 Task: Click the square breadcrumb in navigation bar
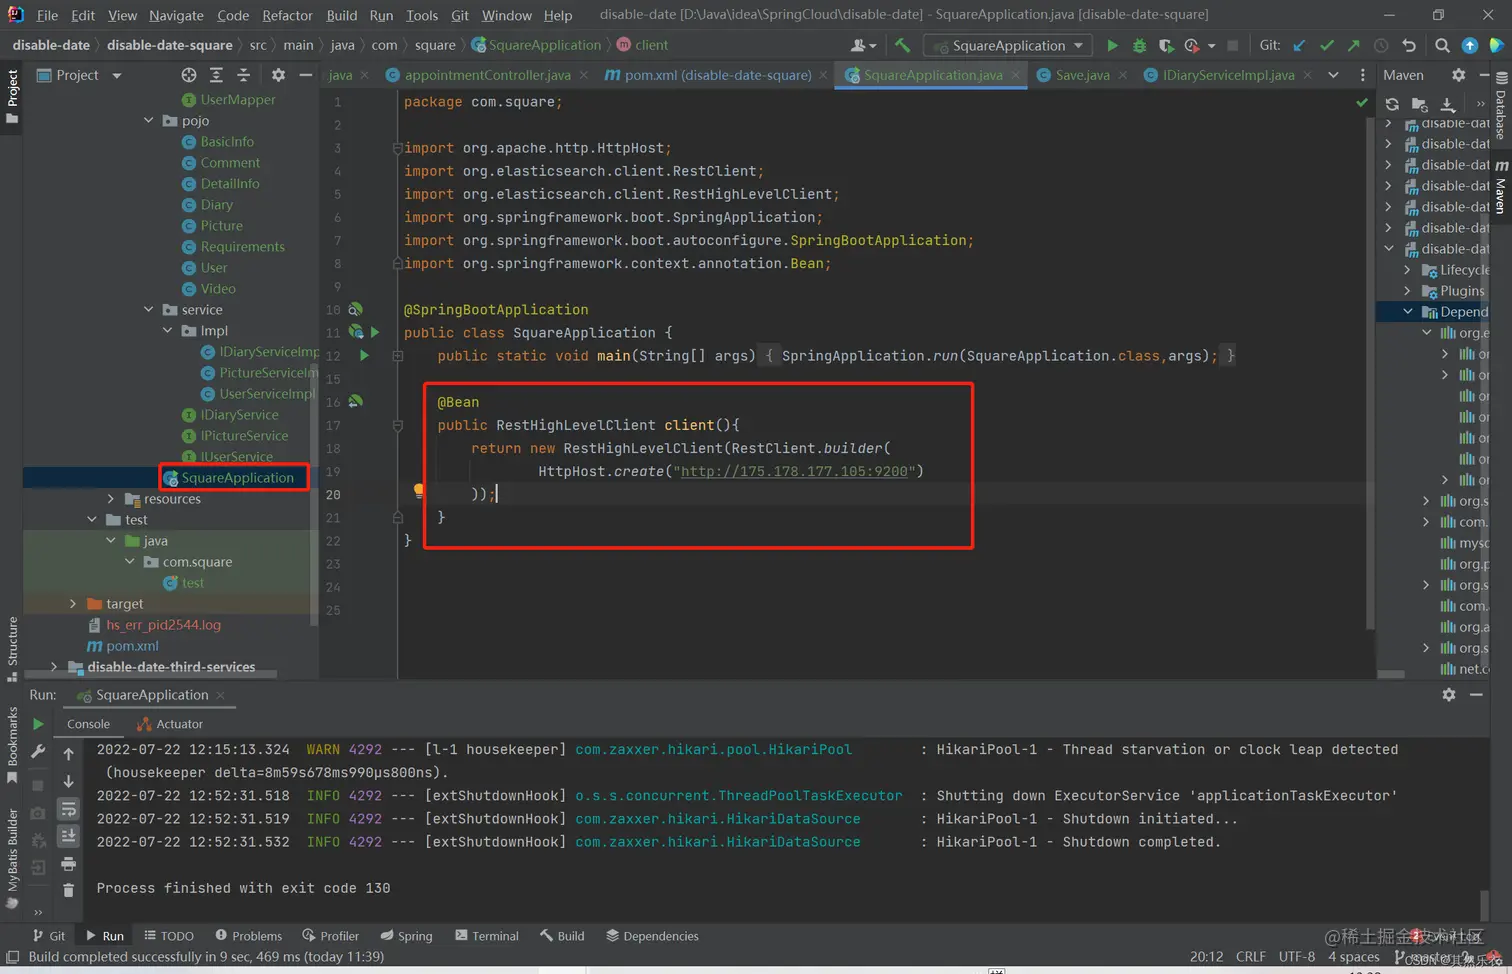435,45
